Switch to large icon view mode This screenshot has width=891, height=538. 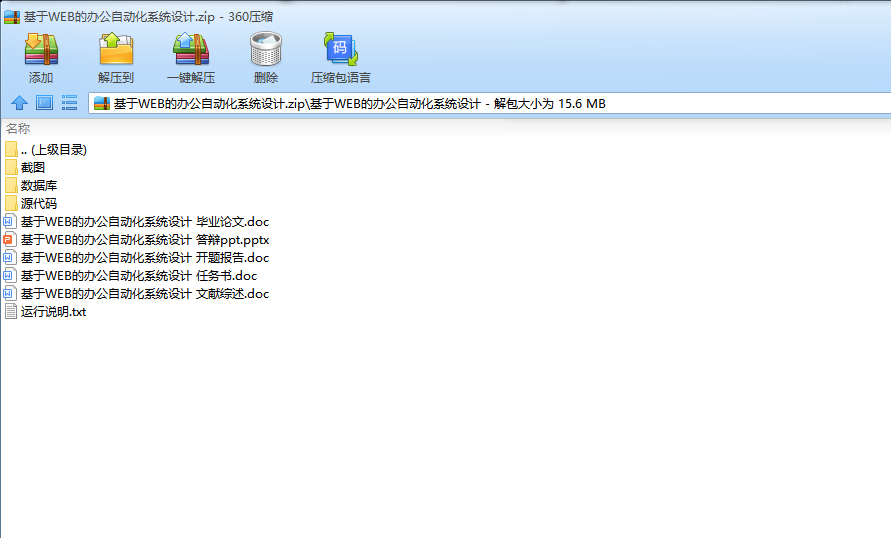[x=44, y=103]
